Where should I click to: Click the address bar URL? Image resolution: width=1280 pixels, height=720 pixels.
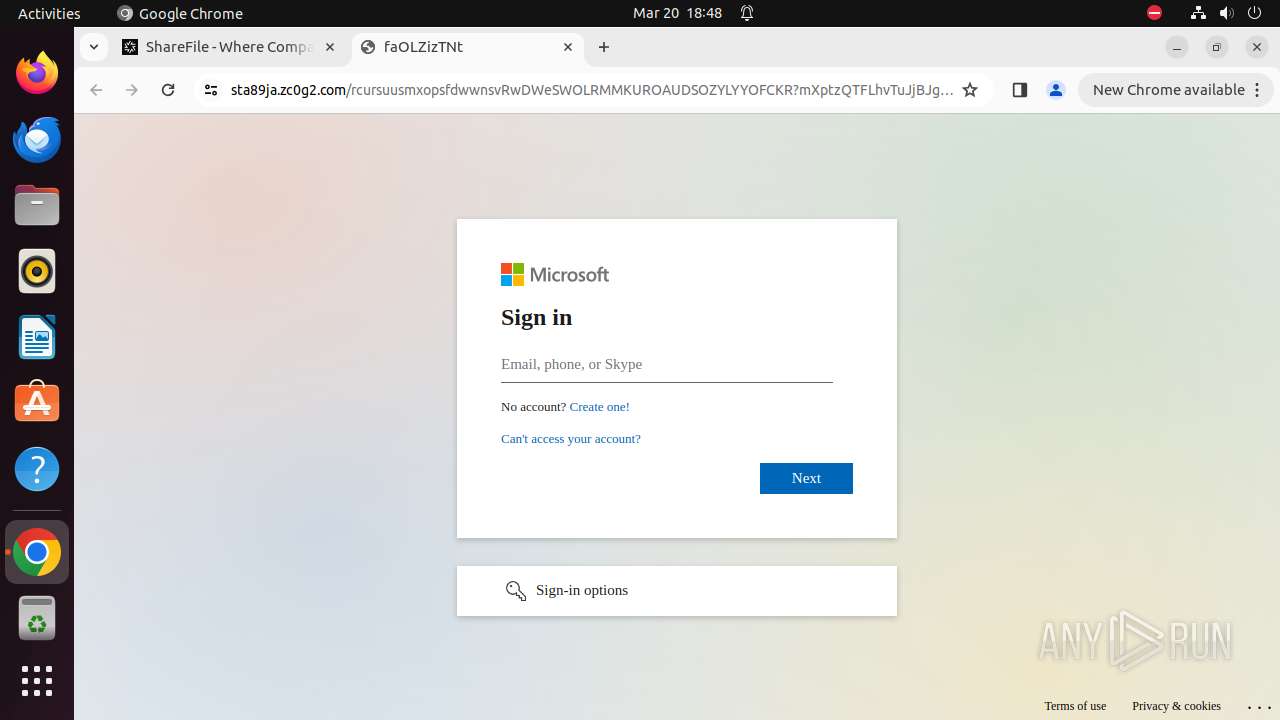coord(592,90)
